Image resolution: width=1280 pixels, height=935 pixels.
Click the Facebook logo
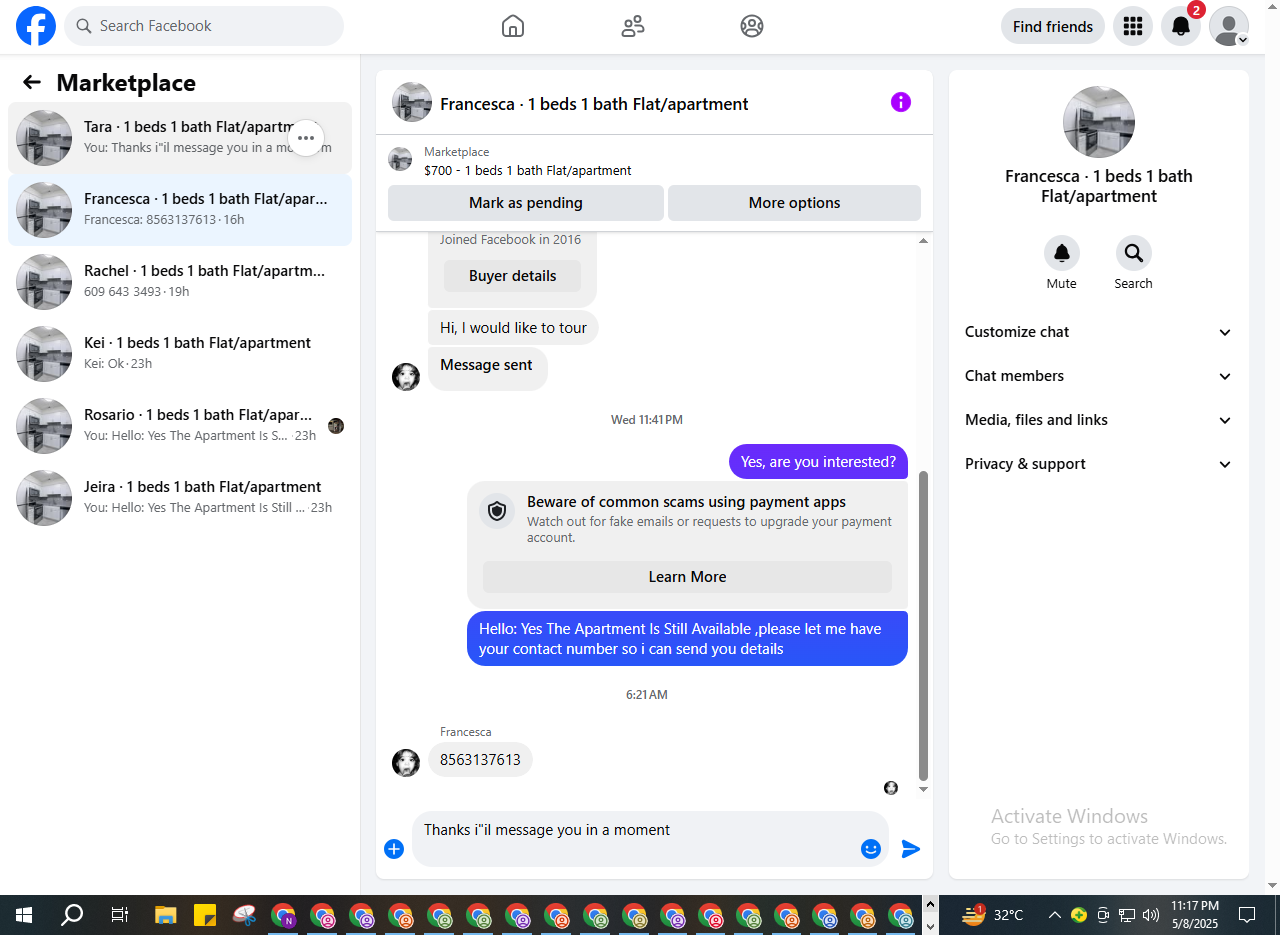click(36, 26)
